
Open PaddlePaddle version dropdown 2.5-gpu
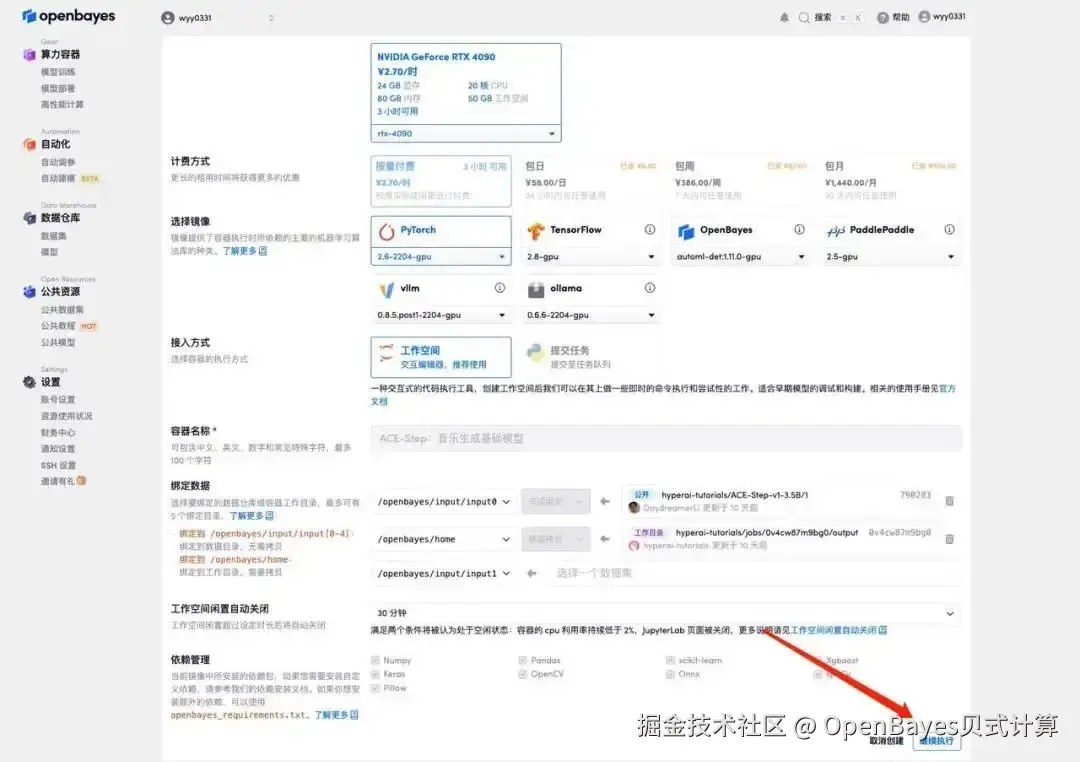point(891,256)
